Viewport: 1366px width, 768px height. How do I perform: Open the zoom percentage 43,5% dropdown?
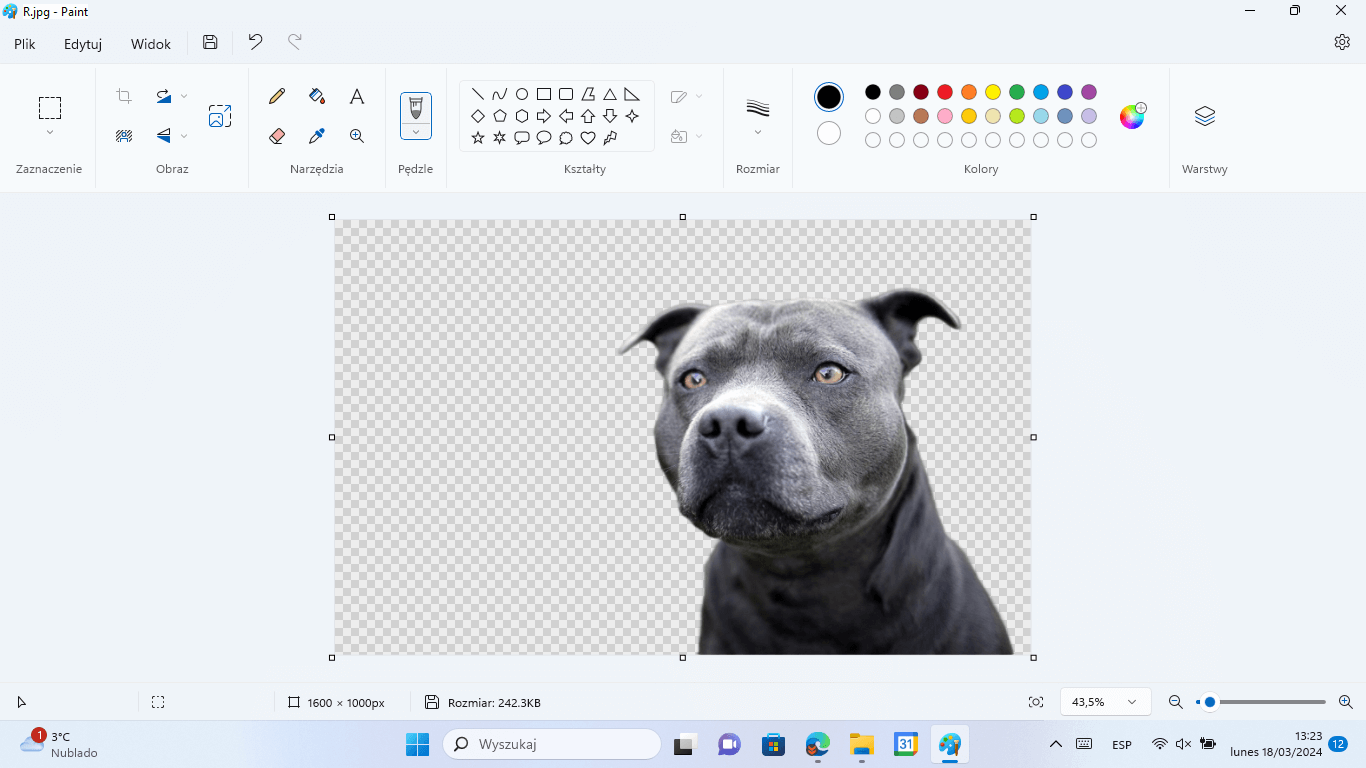coord(1105,702)
